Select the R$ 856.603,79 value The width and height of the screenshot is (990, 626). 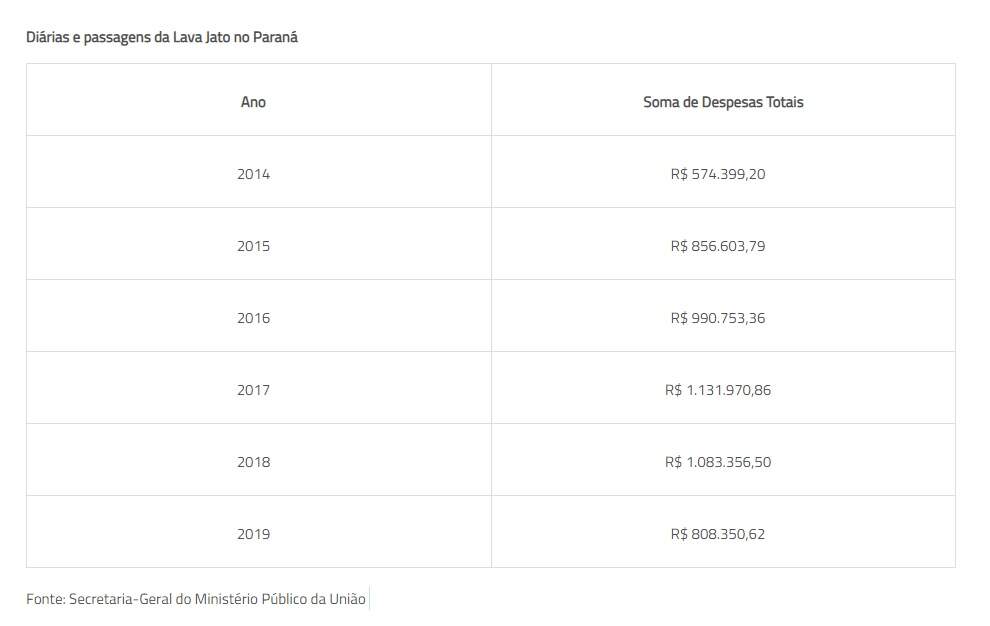718,246
